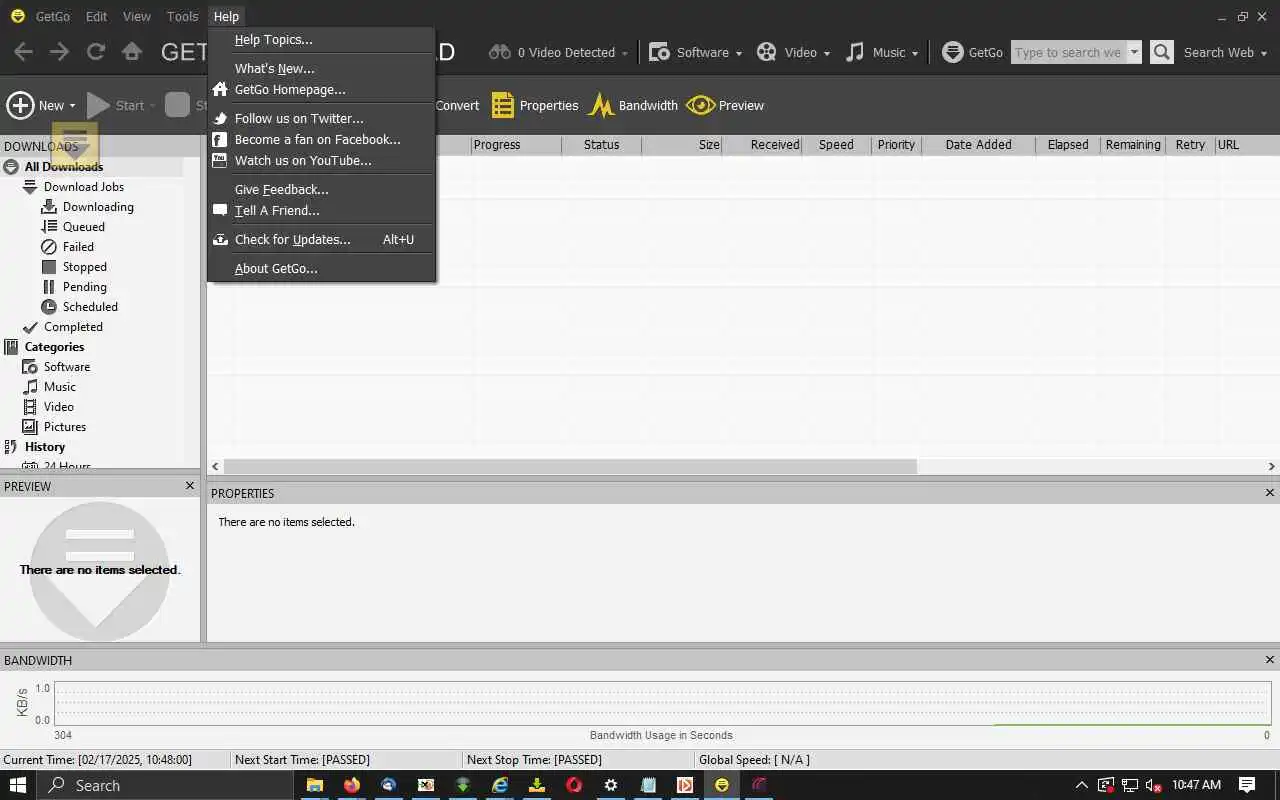
Task: Select the Queued tree item
Action: (x=83, y=227)
